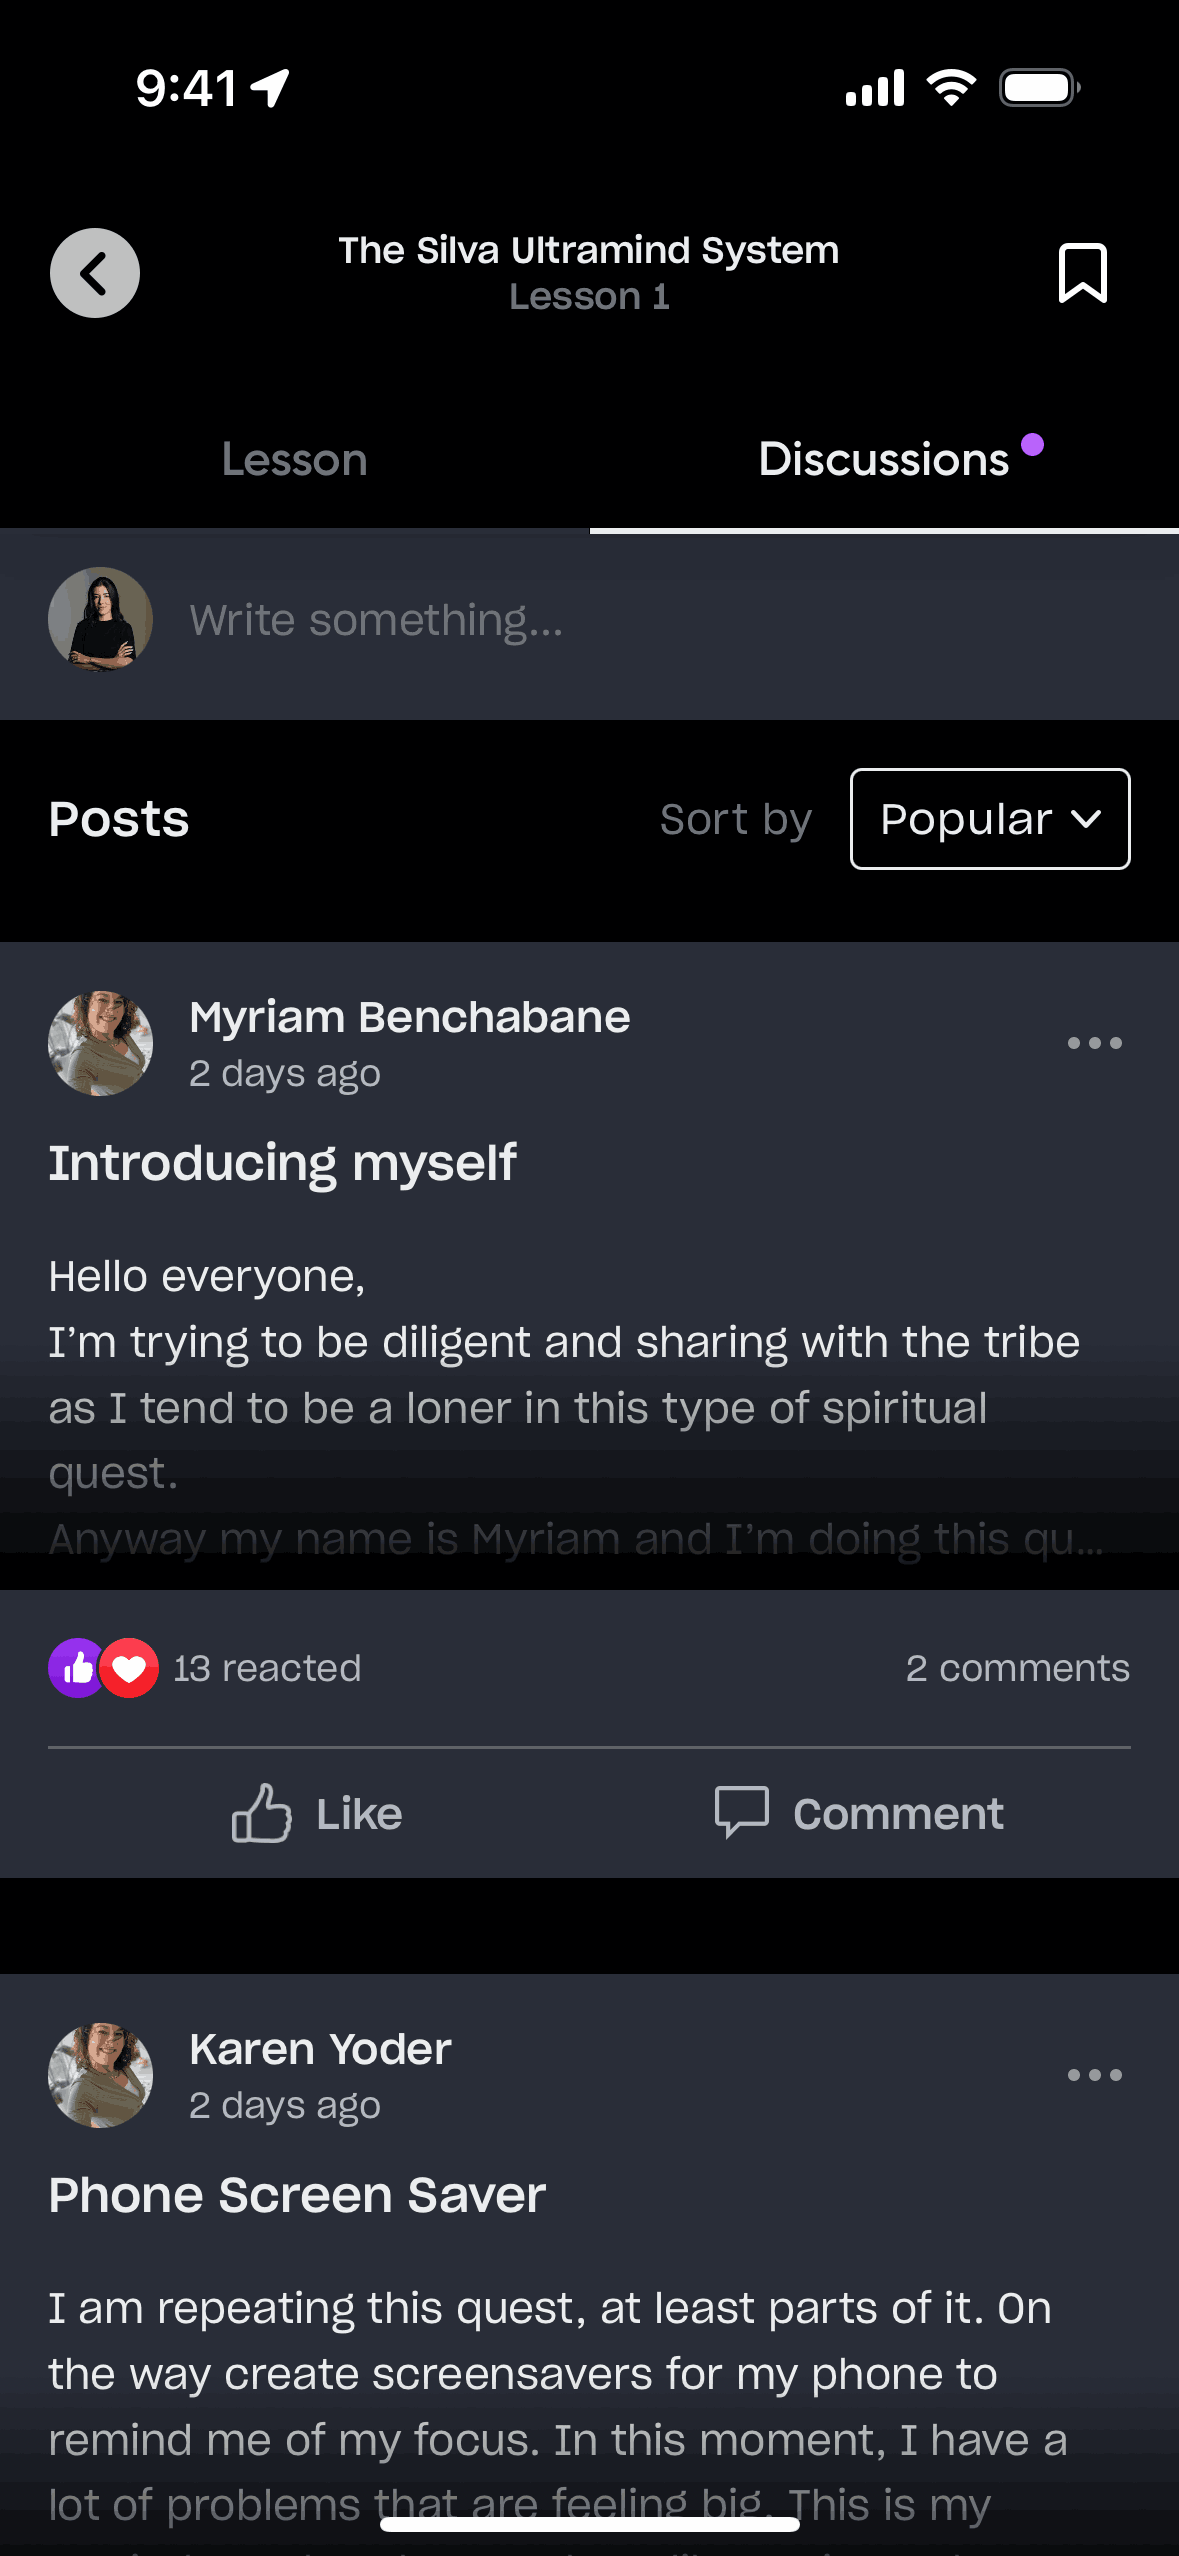The width and height of the screenshot is (1179, 2556).
Task: Tap the purple thumbs-up reaction icon
Action: pos(75,1668)
